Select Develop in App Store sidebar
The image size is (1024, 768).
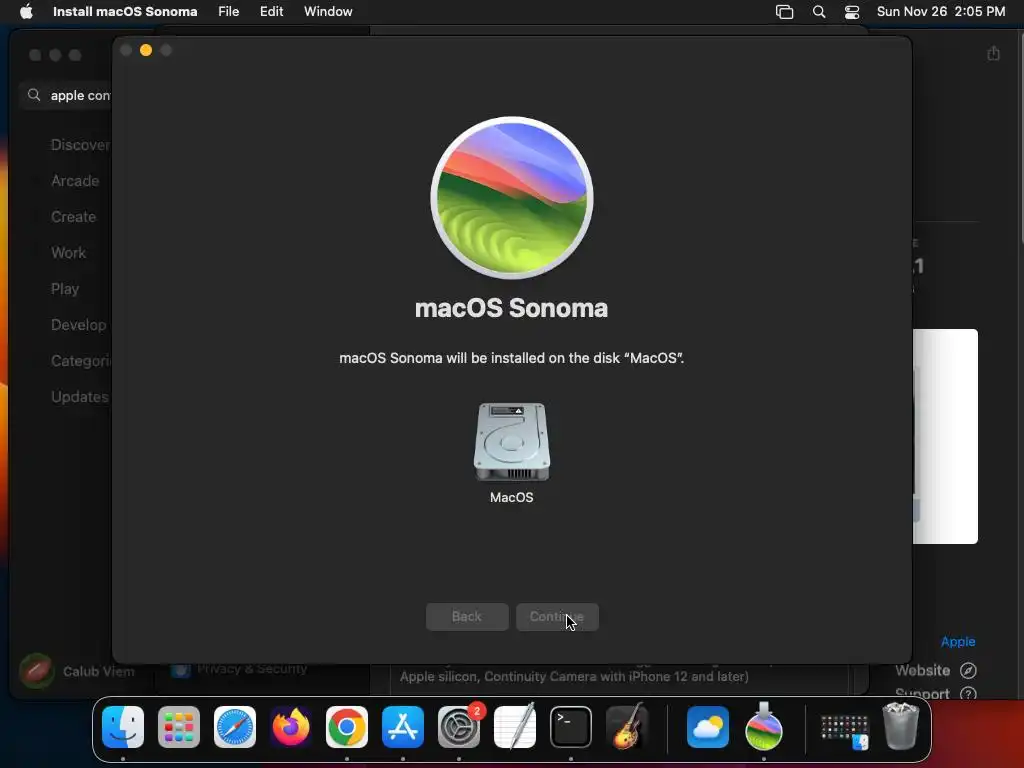[x=78, y=325]
